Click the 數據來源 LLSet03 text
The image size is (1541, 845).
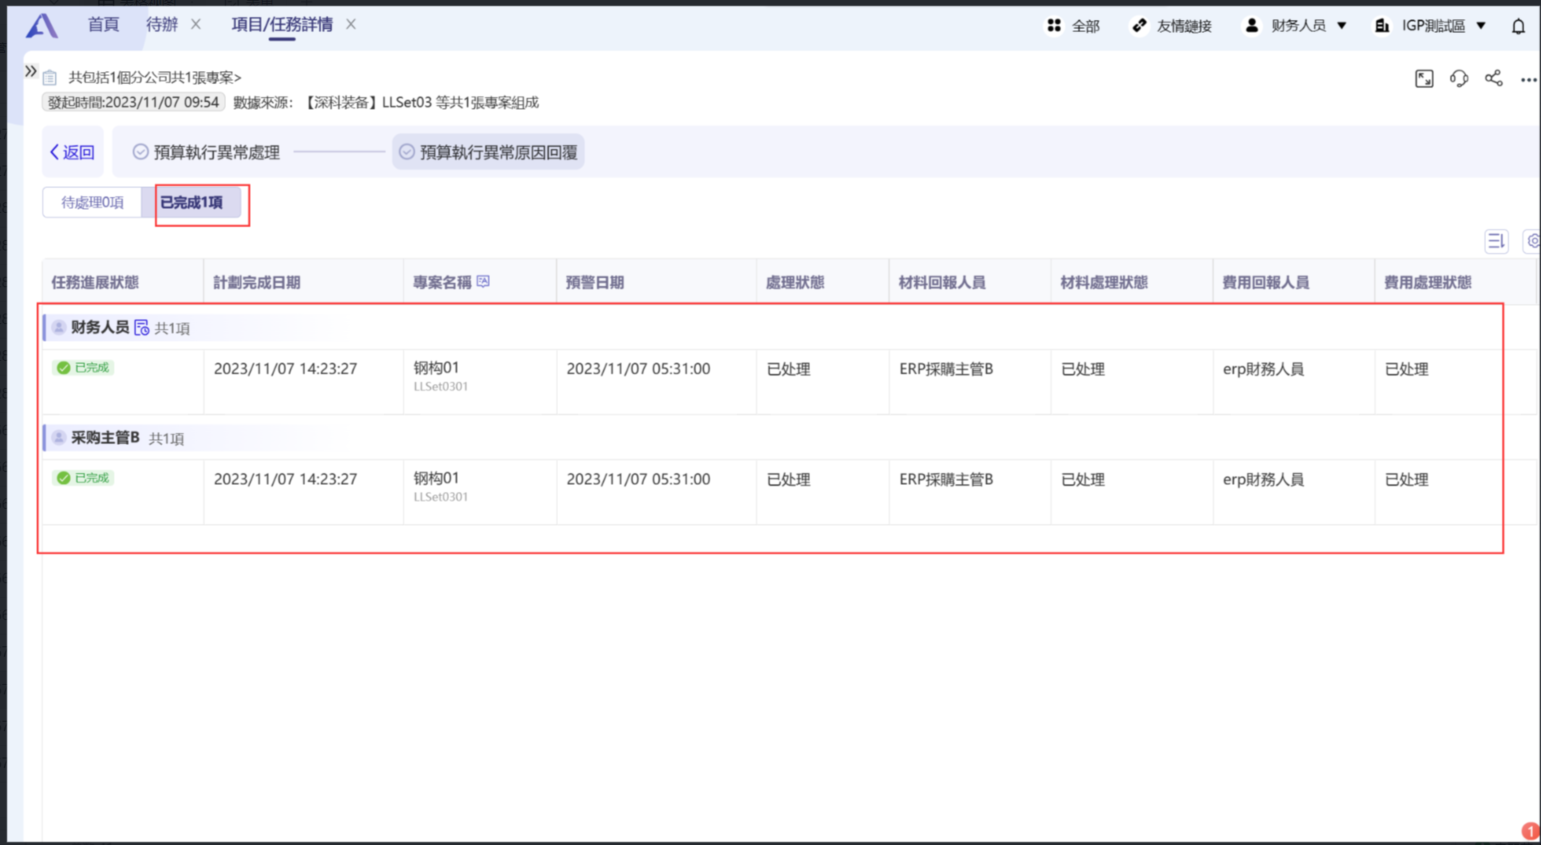[x=386, y=102]
